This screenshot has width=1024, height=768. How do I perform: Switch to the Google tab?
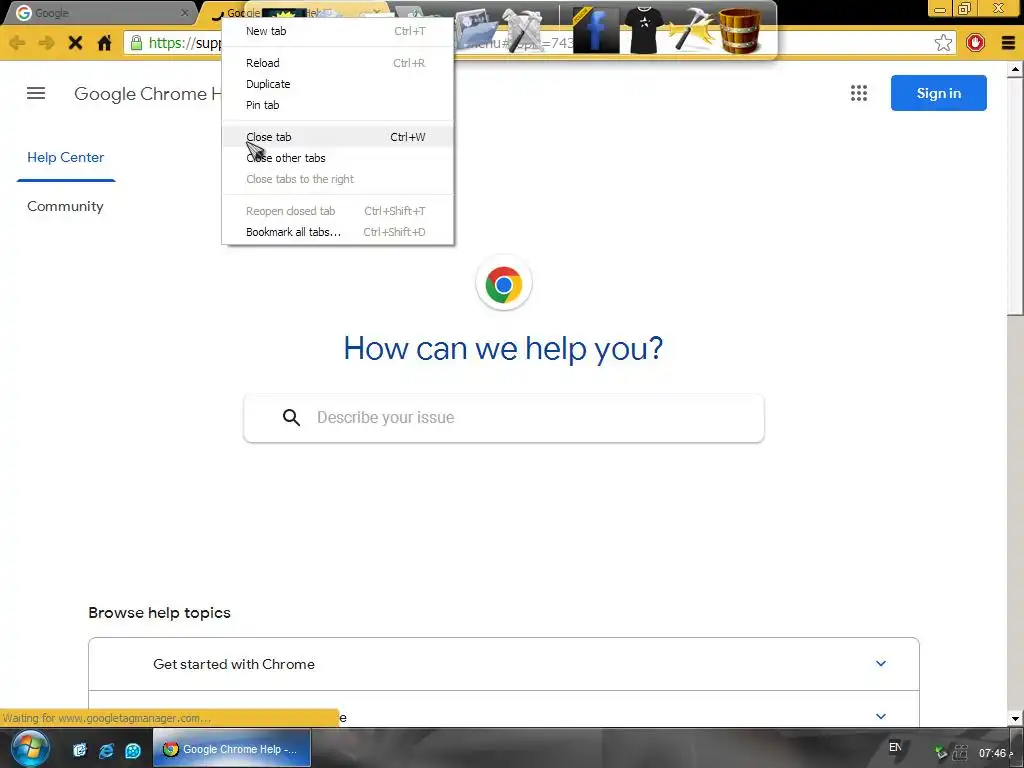(98, 13)
